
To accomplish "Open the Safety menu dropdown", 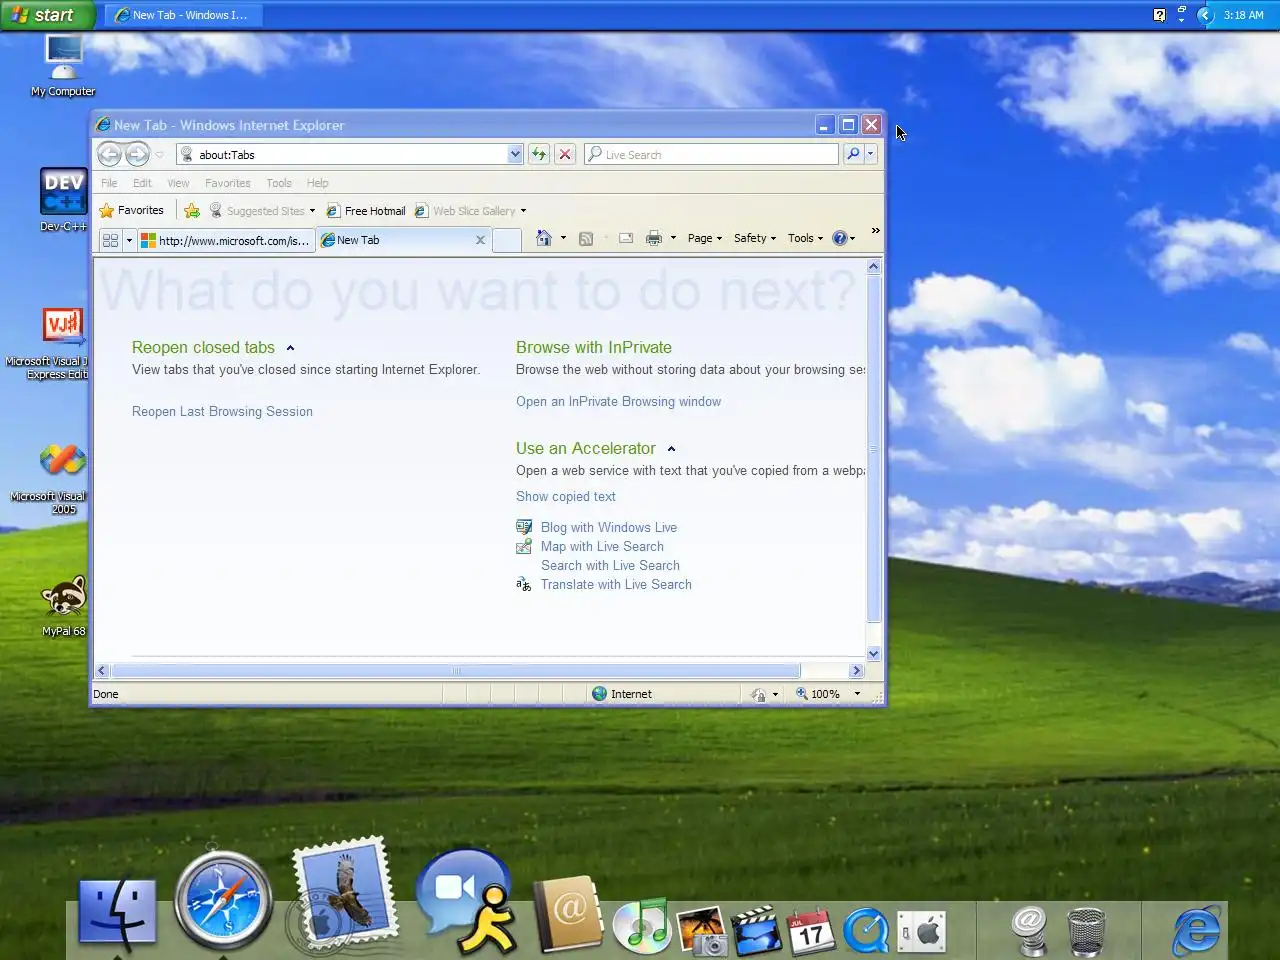I will pyautogui.click(x=755, y=238).
